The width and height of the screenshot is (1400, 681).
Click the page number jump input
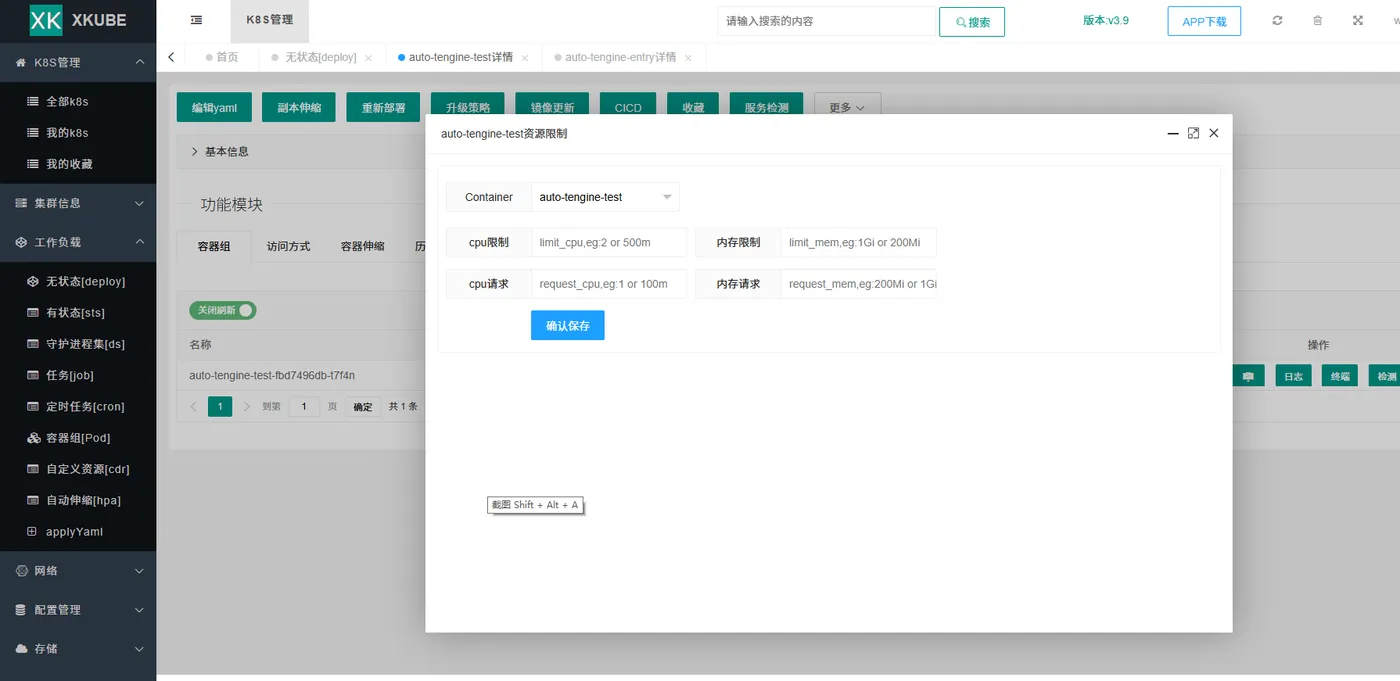click(304, 406)
